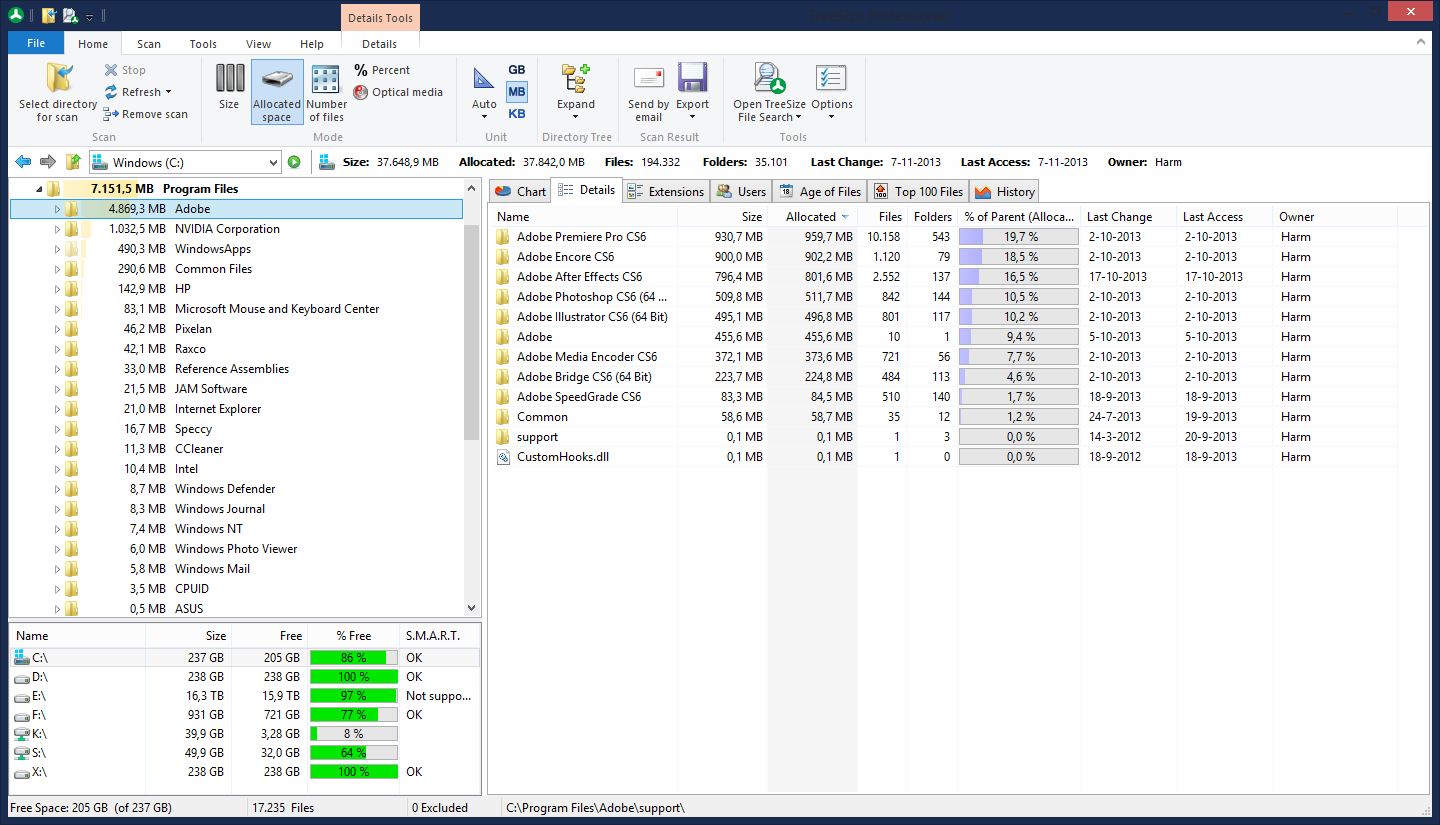Switch mode to Size
The width and height of the screenshot is (1440, 825).
pos(229,87)
